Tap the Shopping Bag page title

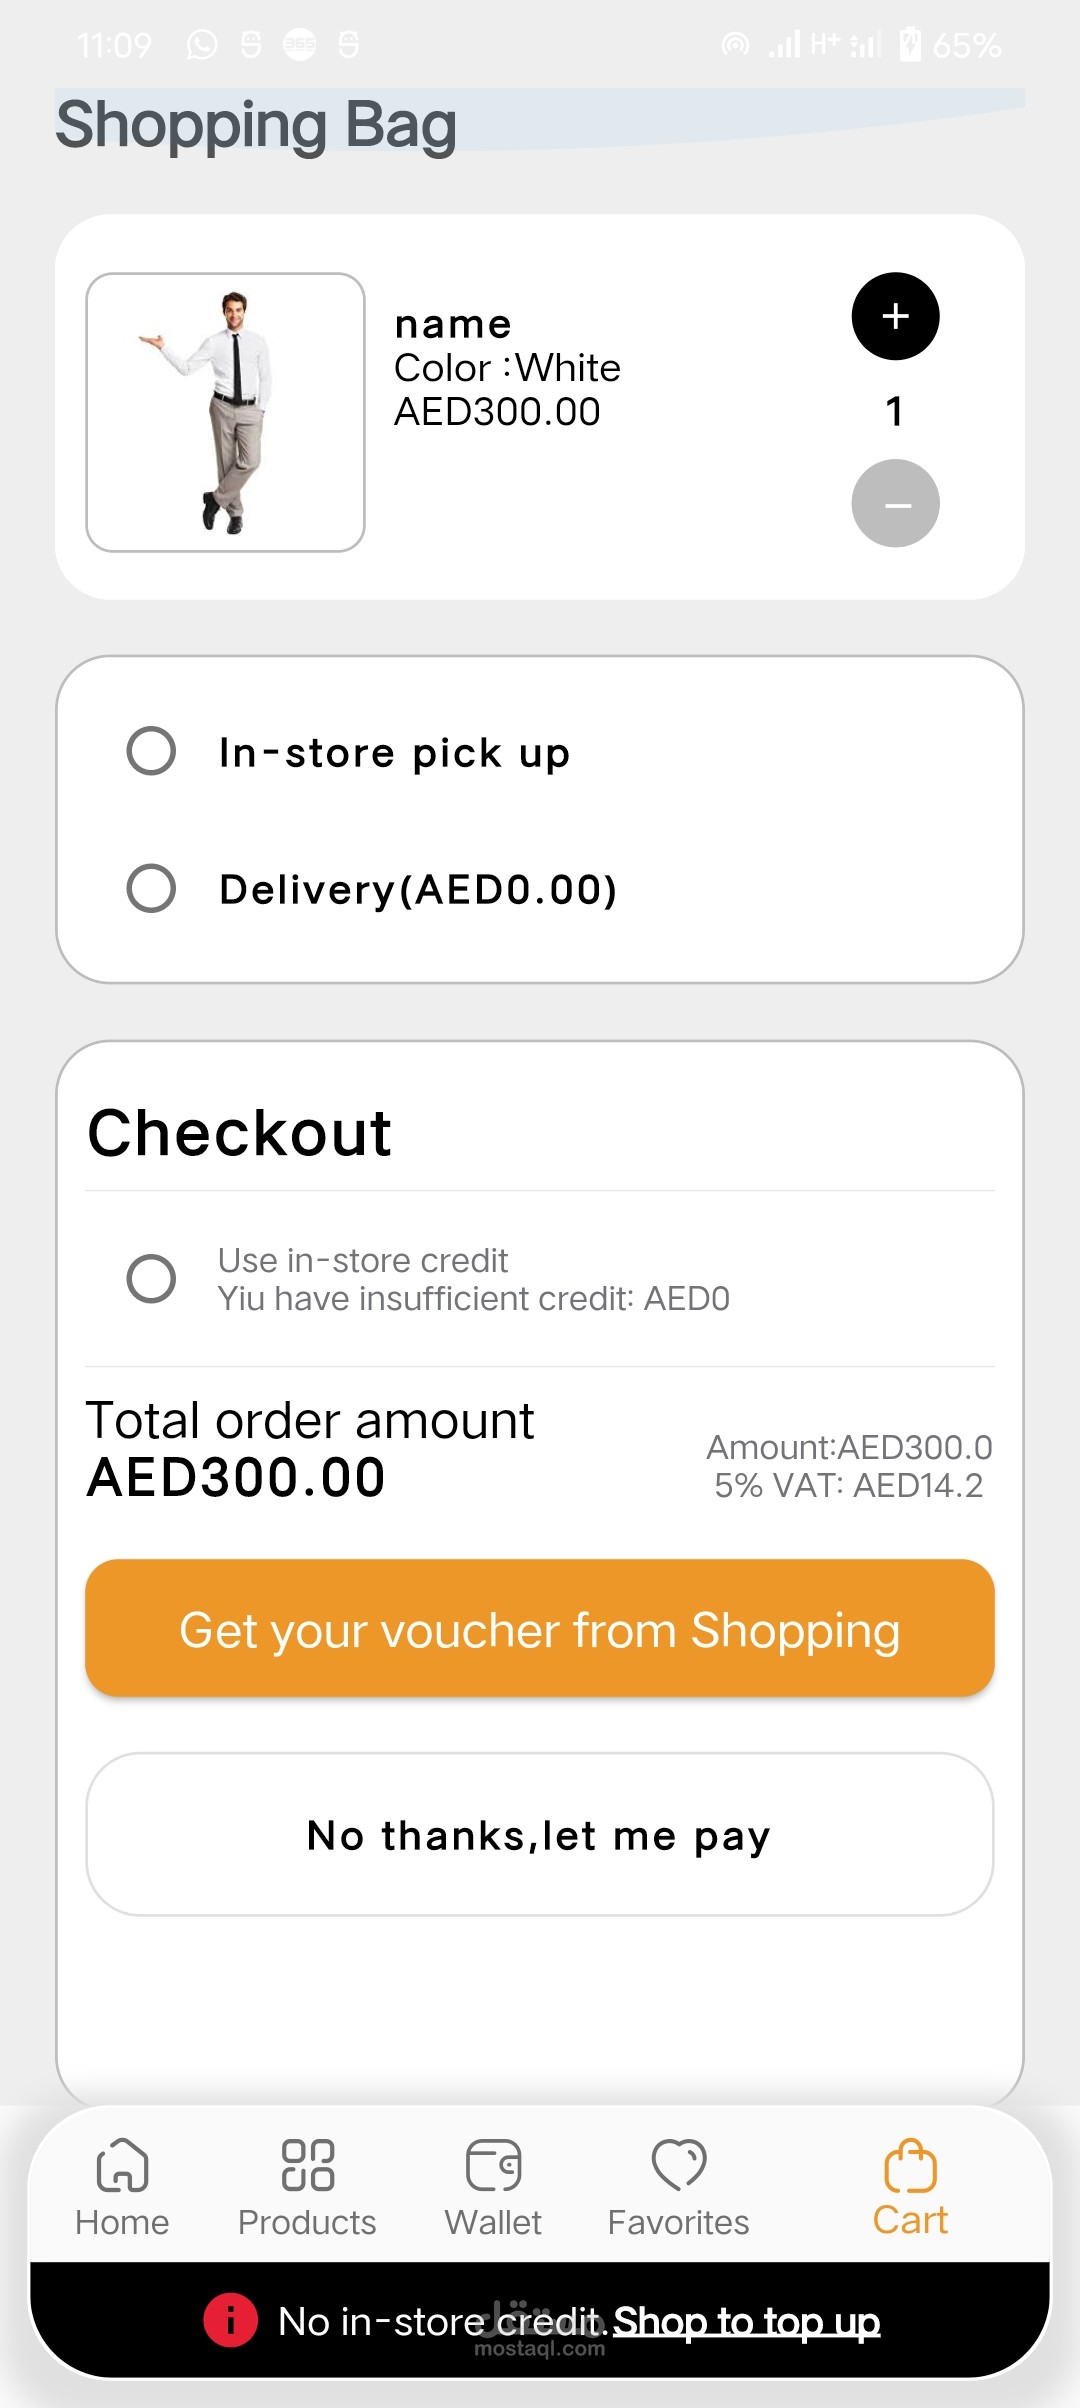256,125
